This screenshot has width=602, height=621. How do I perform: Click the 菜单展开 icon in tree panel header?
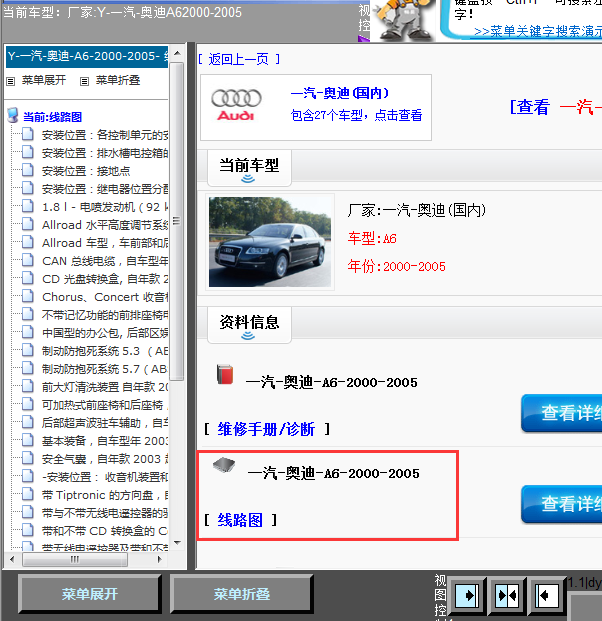pos(11,82)
